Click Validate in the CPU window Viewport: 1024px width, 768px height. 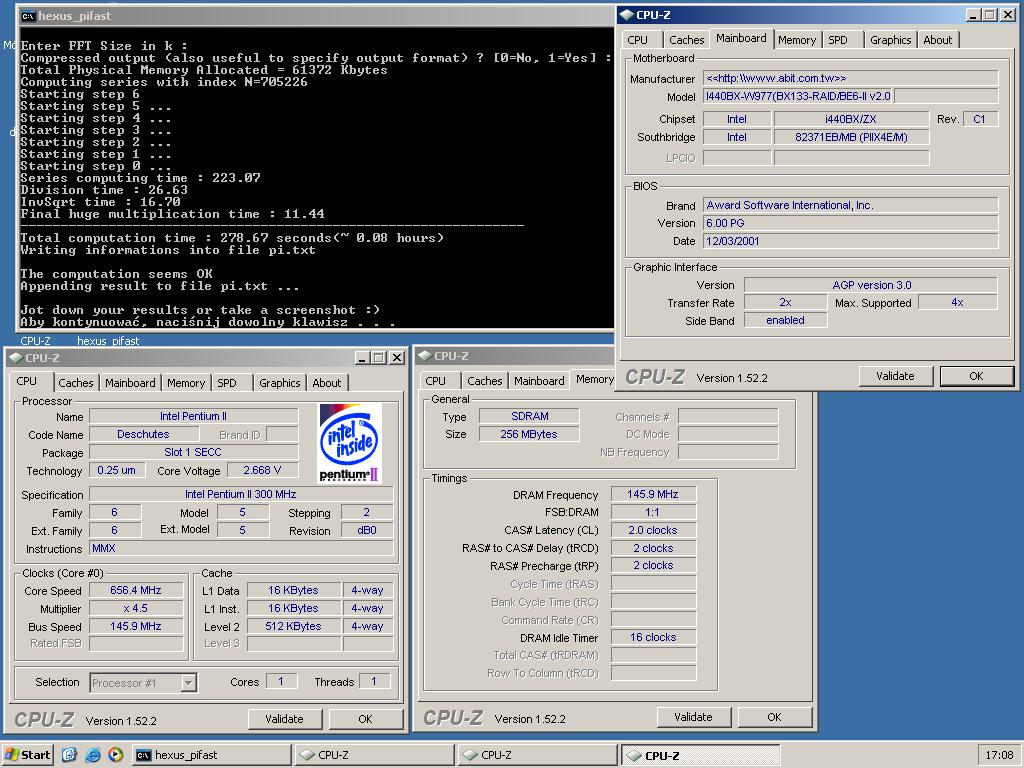(285, 719)
